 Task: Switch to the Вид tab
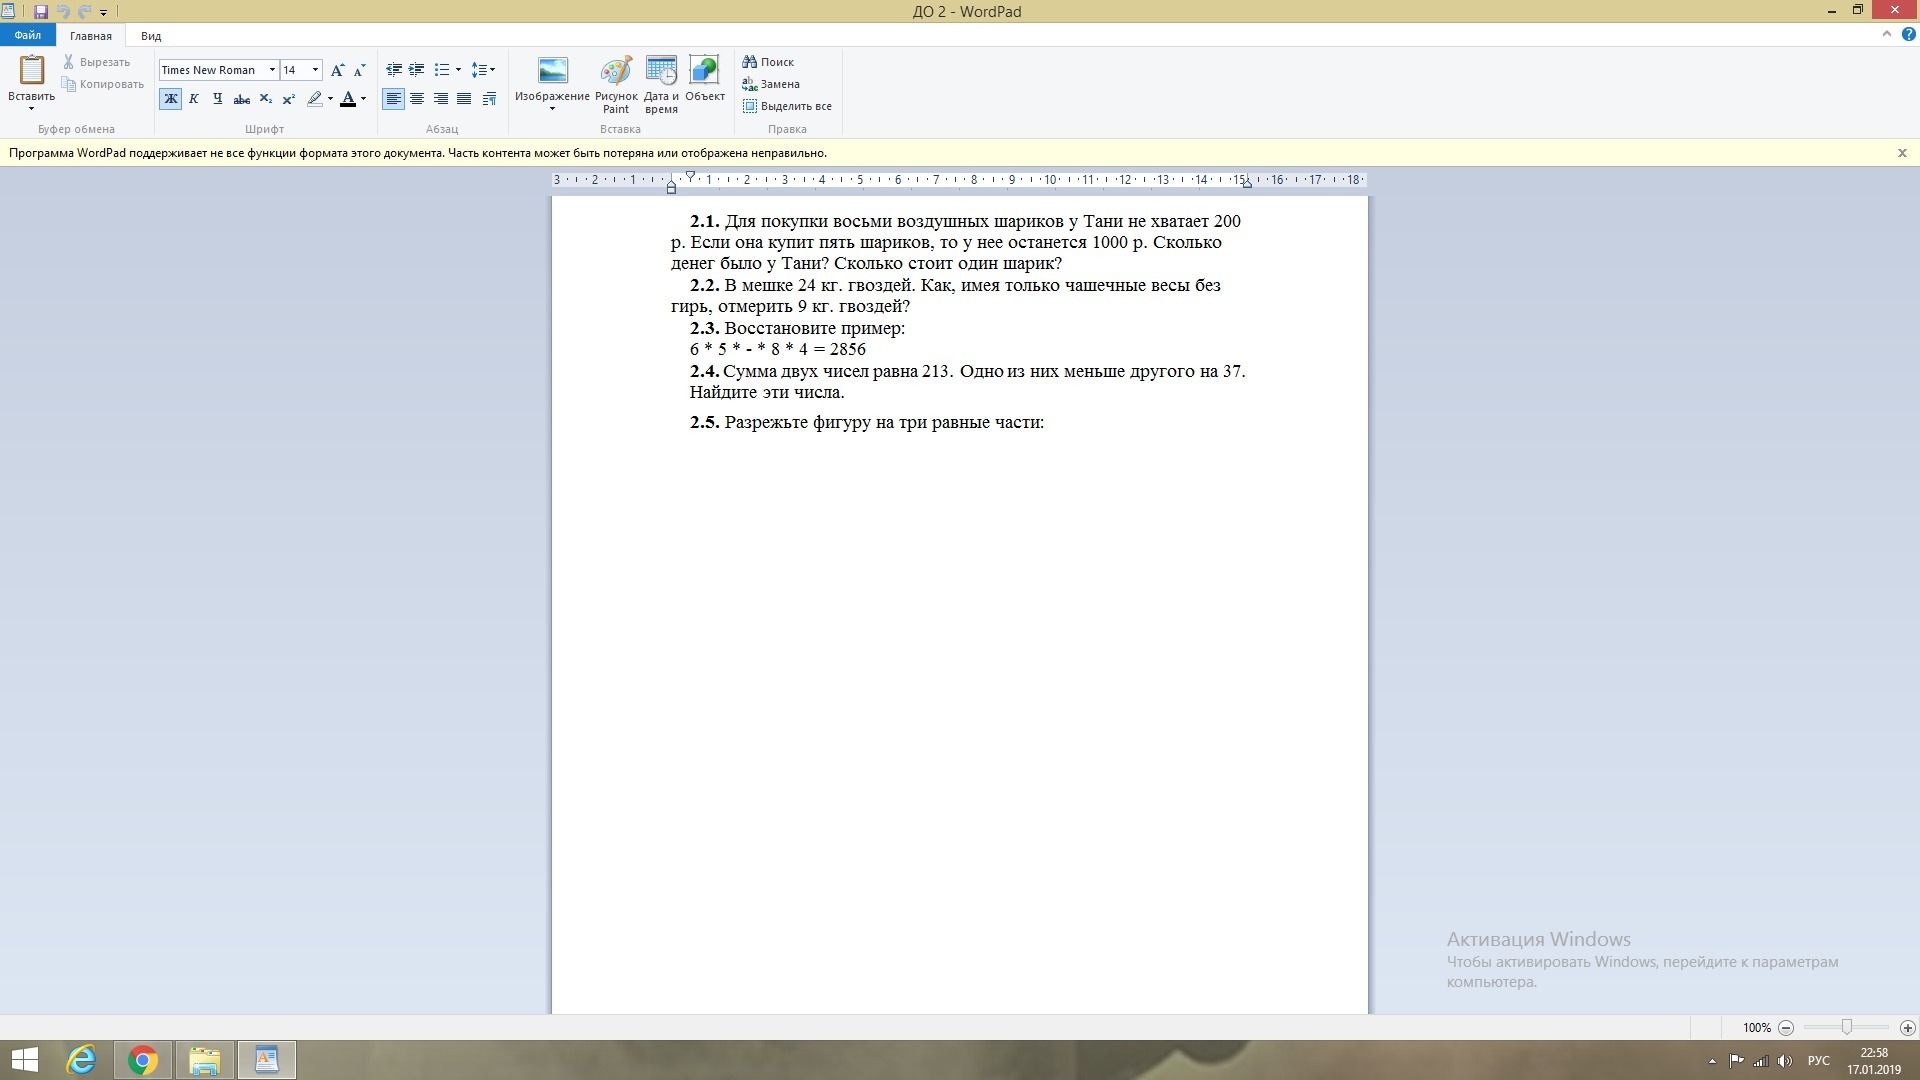tap(151, 36)
